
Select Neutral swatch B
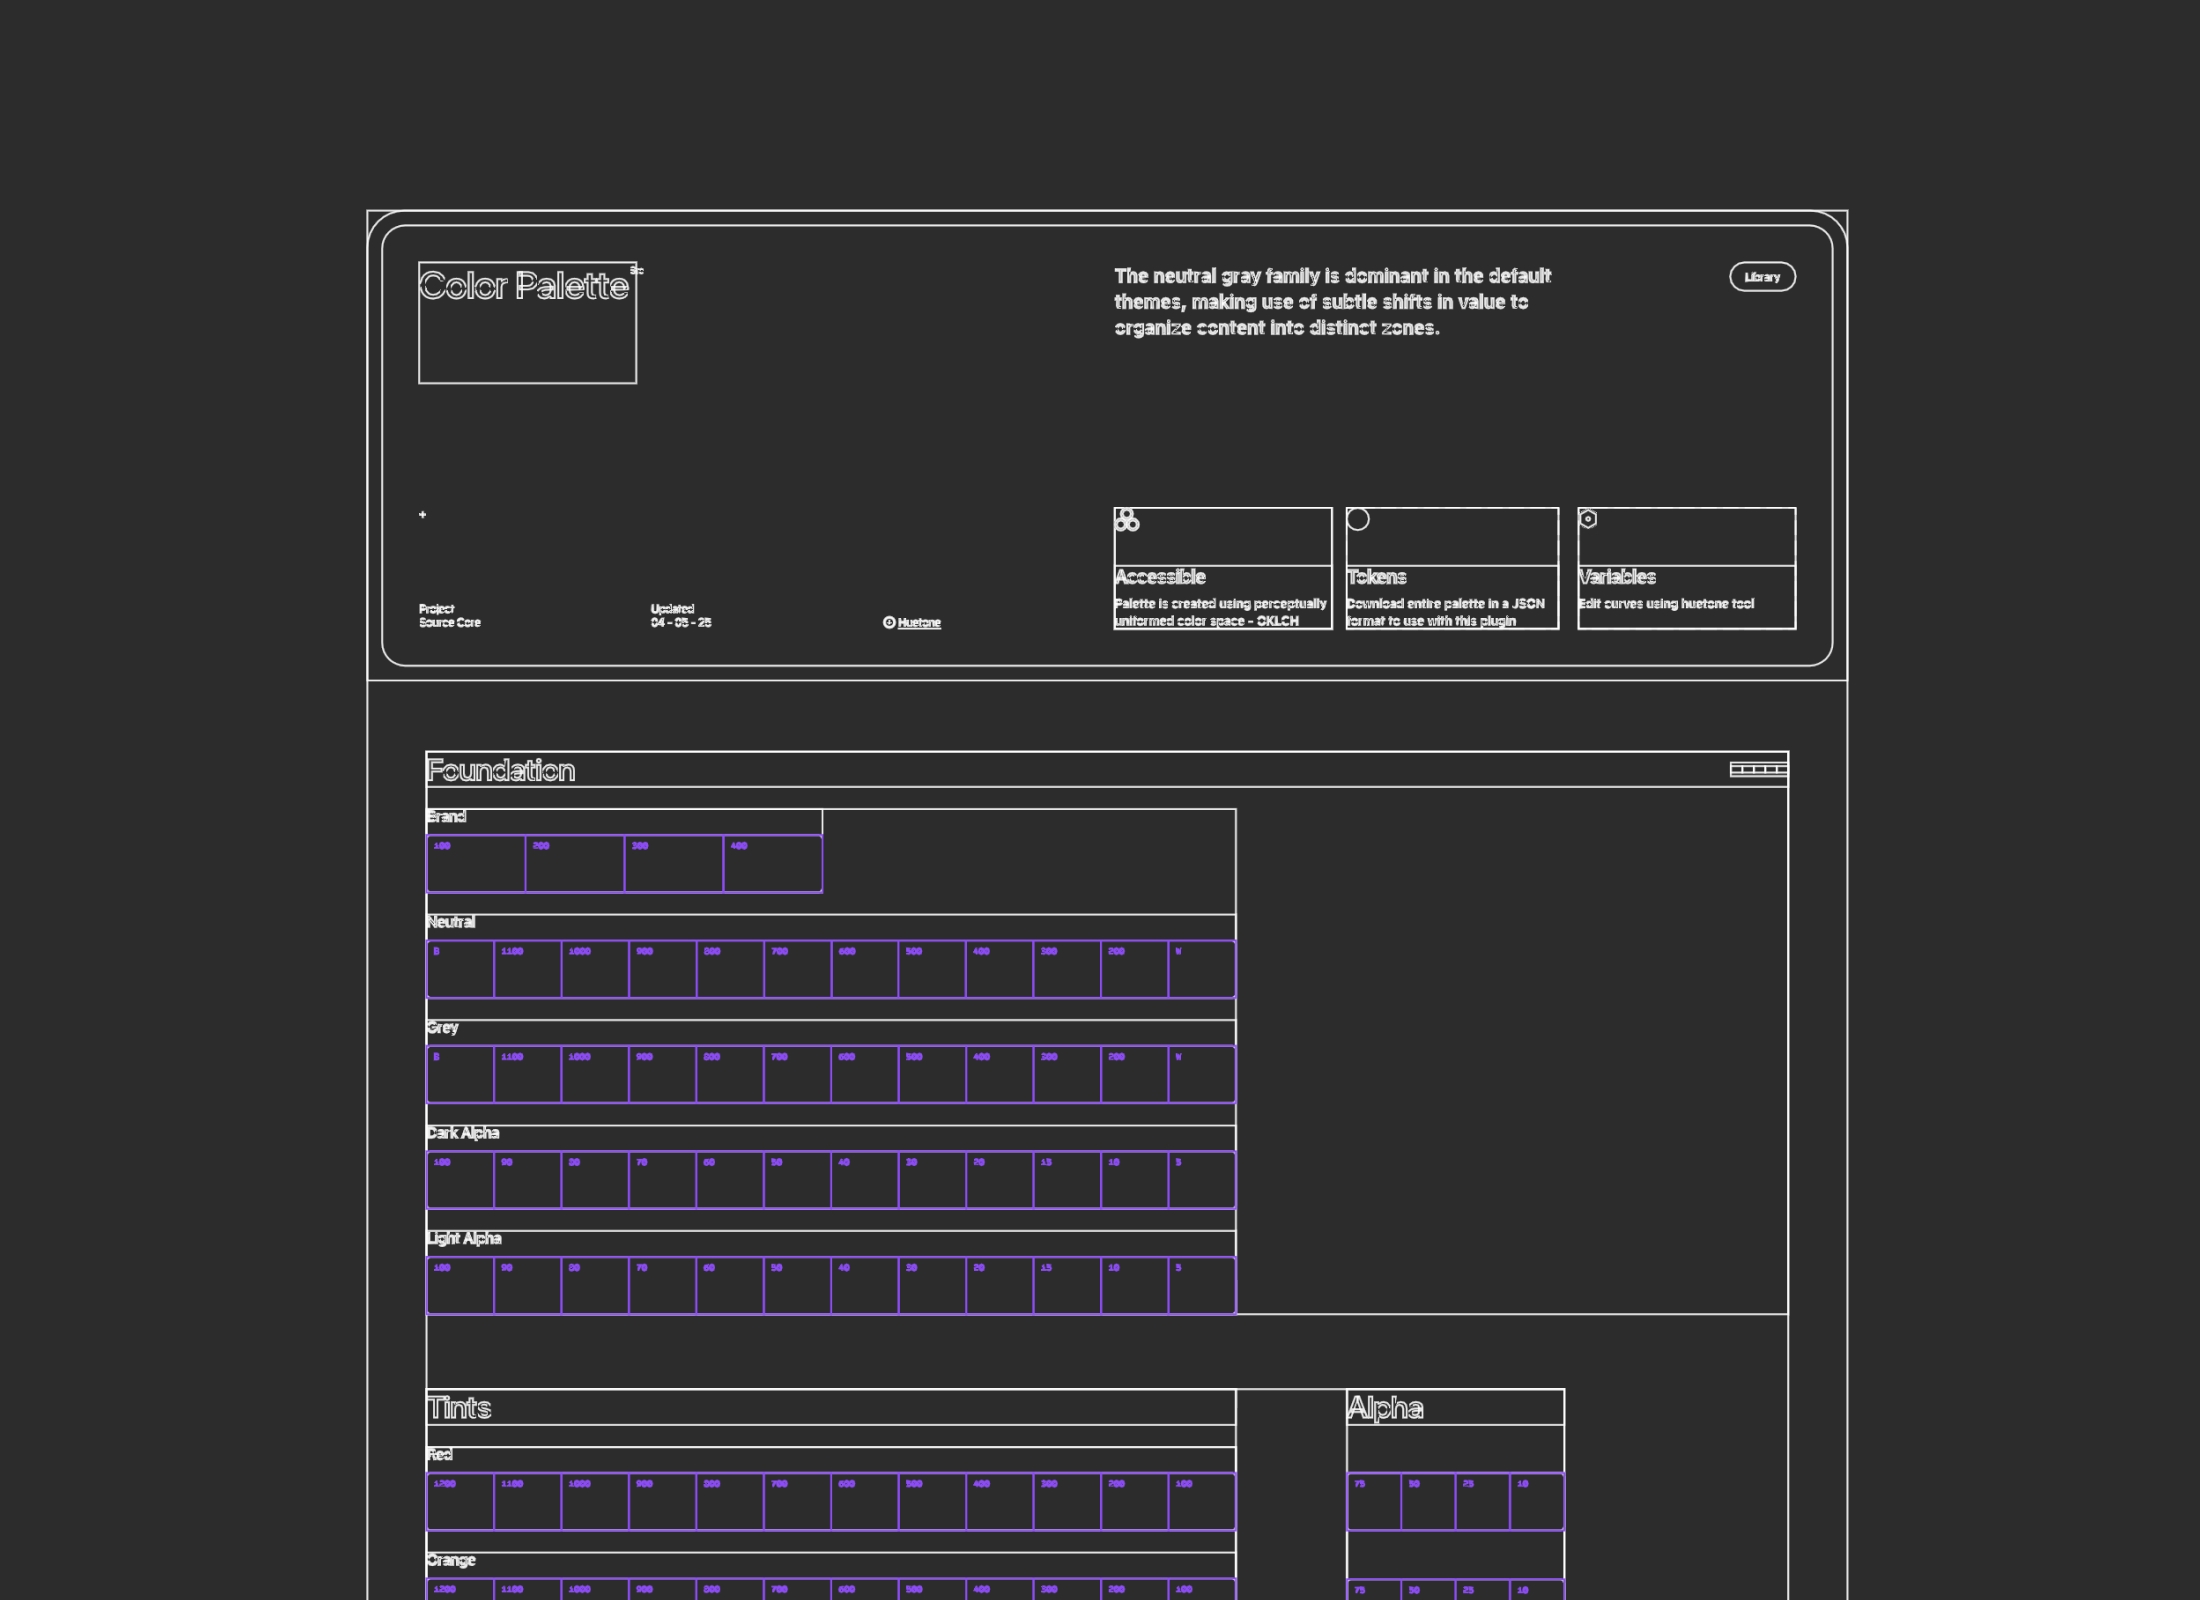tap(460, 969)
